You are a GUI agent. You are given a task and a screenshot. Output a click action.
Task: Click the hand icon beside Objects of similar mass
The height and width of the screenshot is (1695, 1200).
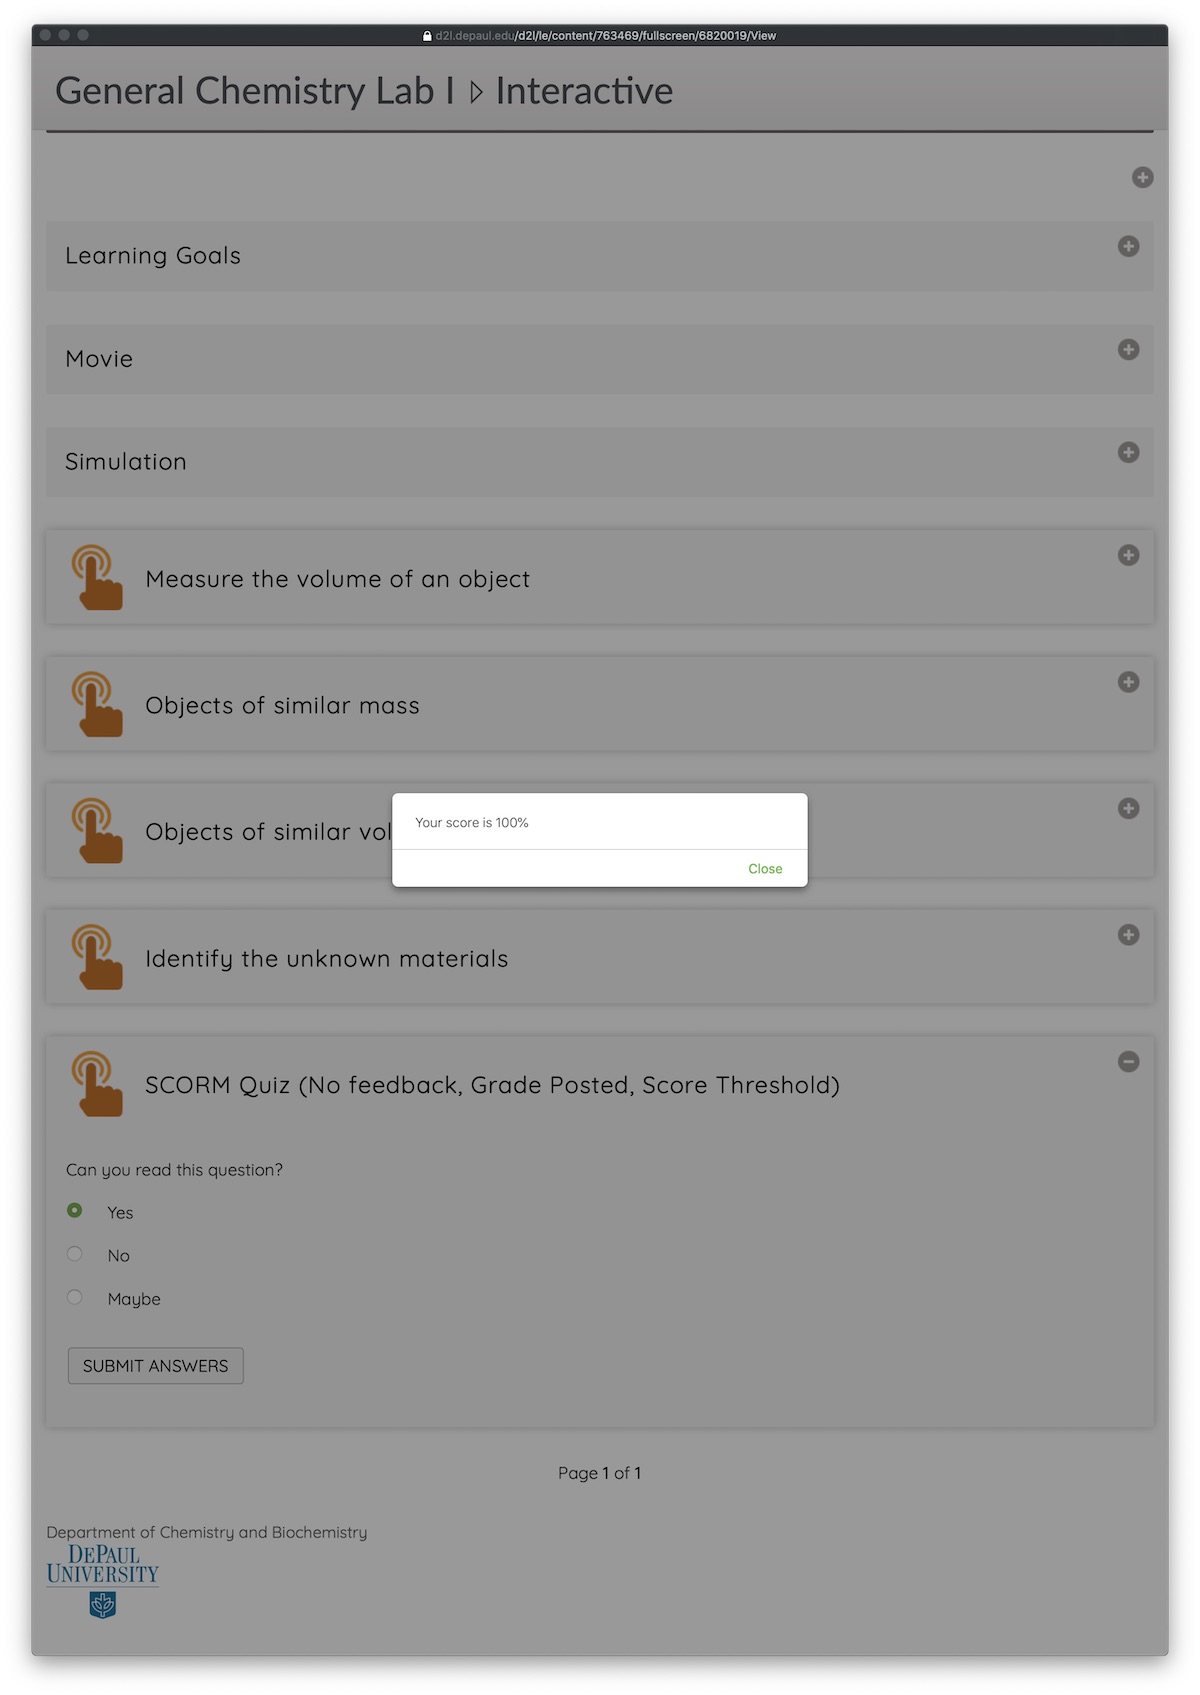pyautogui.click(x=97, y=704)
